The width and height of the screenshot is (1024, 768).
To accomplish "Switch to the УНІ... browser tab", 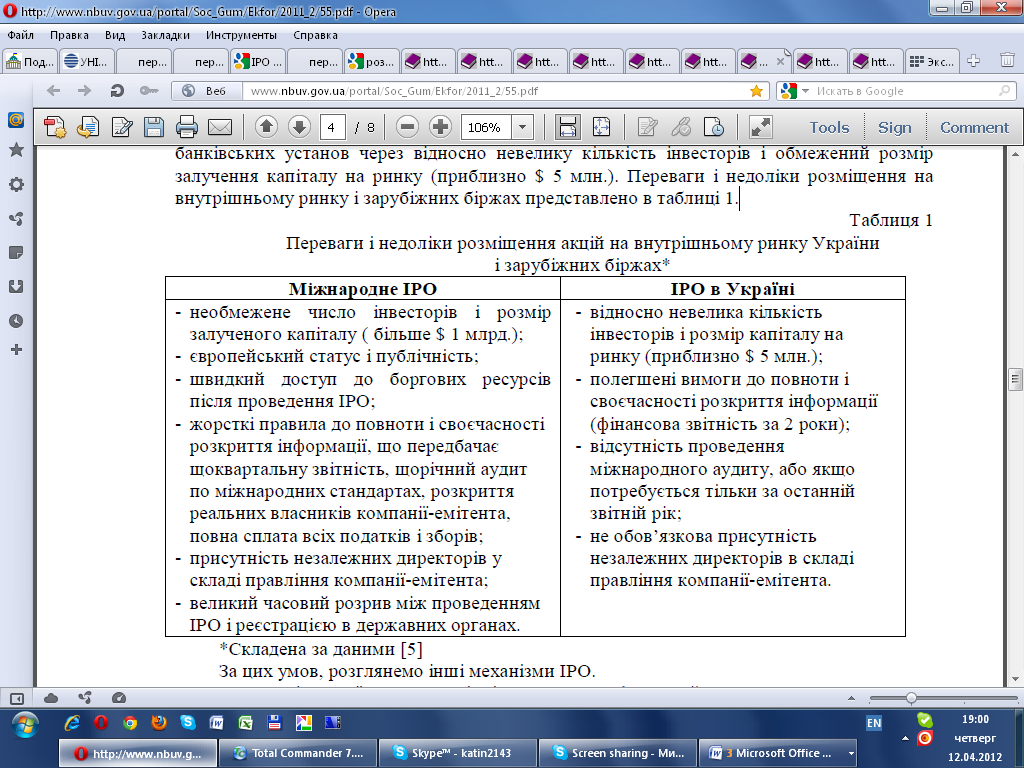I will click(87, 61).
